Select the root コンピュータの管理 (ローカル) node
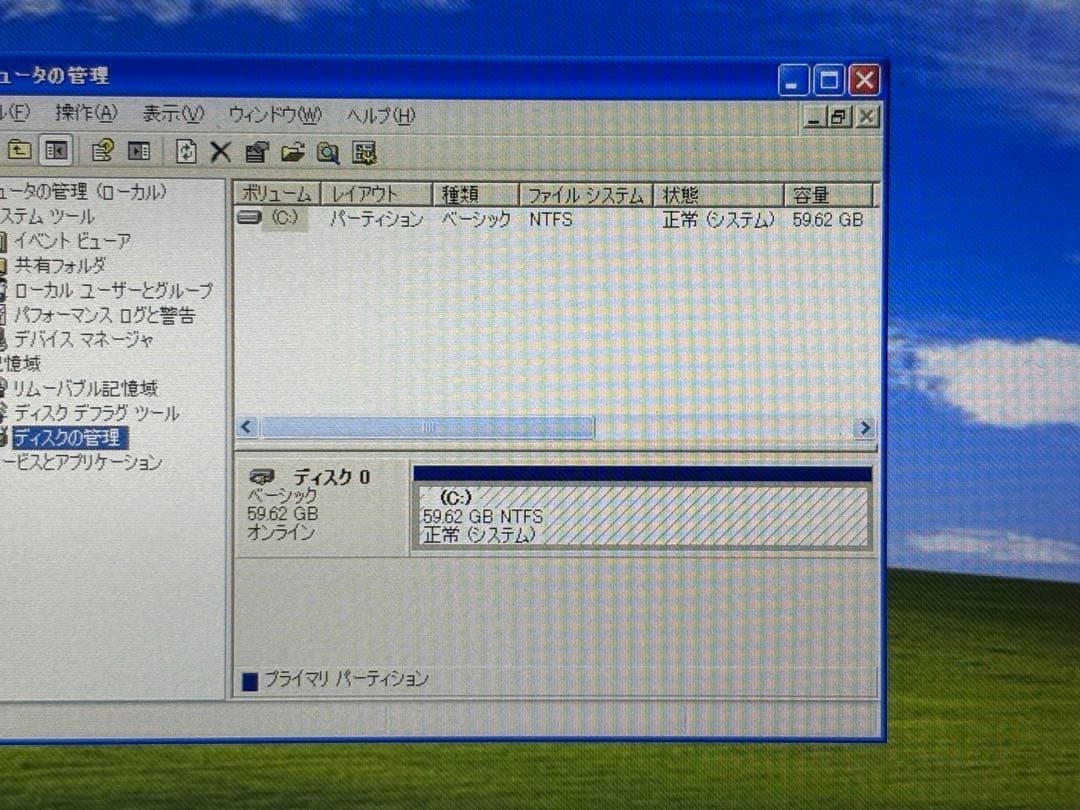Screen dimensions: 1080x810 (83, 191)
